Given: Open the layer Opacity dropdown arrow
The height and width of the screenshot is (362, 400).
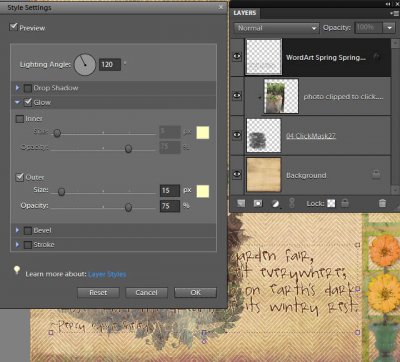Looking at the screenshot, I should tap(389, 28).
